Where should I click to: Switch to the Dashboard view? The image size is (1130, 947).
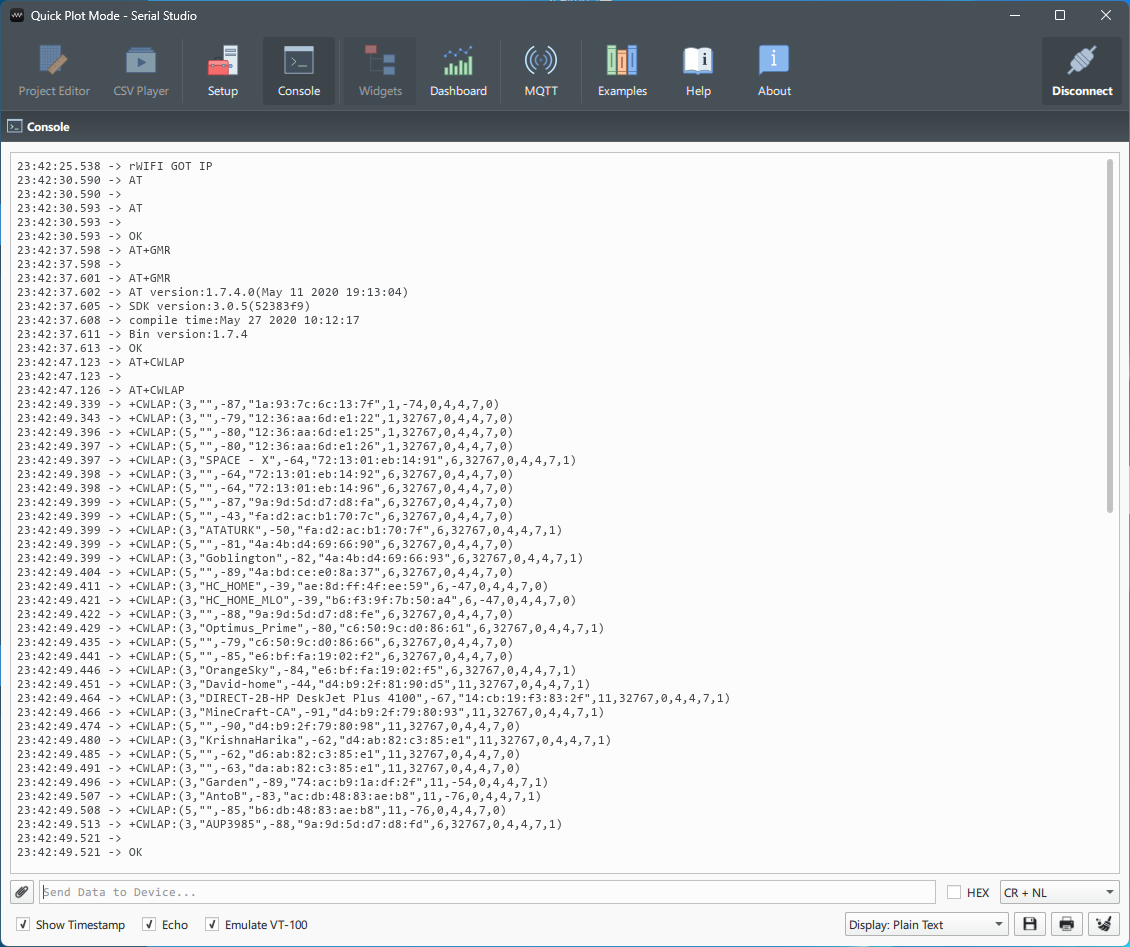(458, 71)
